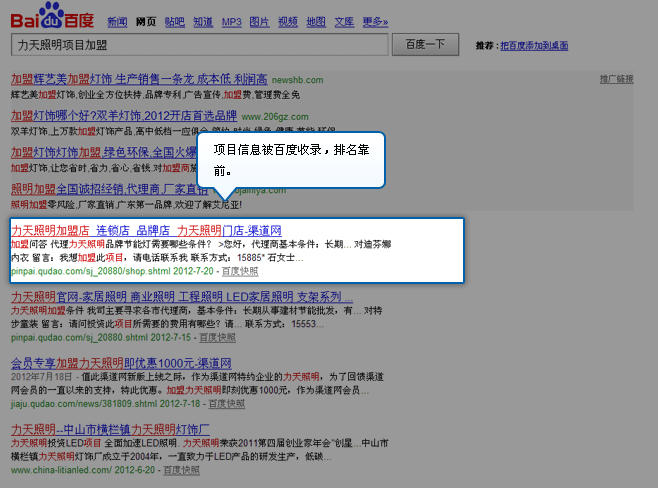The width and height of the screenshot is (658, 488).
Task: Open result 力天照明--中山市横栏镇力天照明灯饰厂
Action: [x=110, y=430]
